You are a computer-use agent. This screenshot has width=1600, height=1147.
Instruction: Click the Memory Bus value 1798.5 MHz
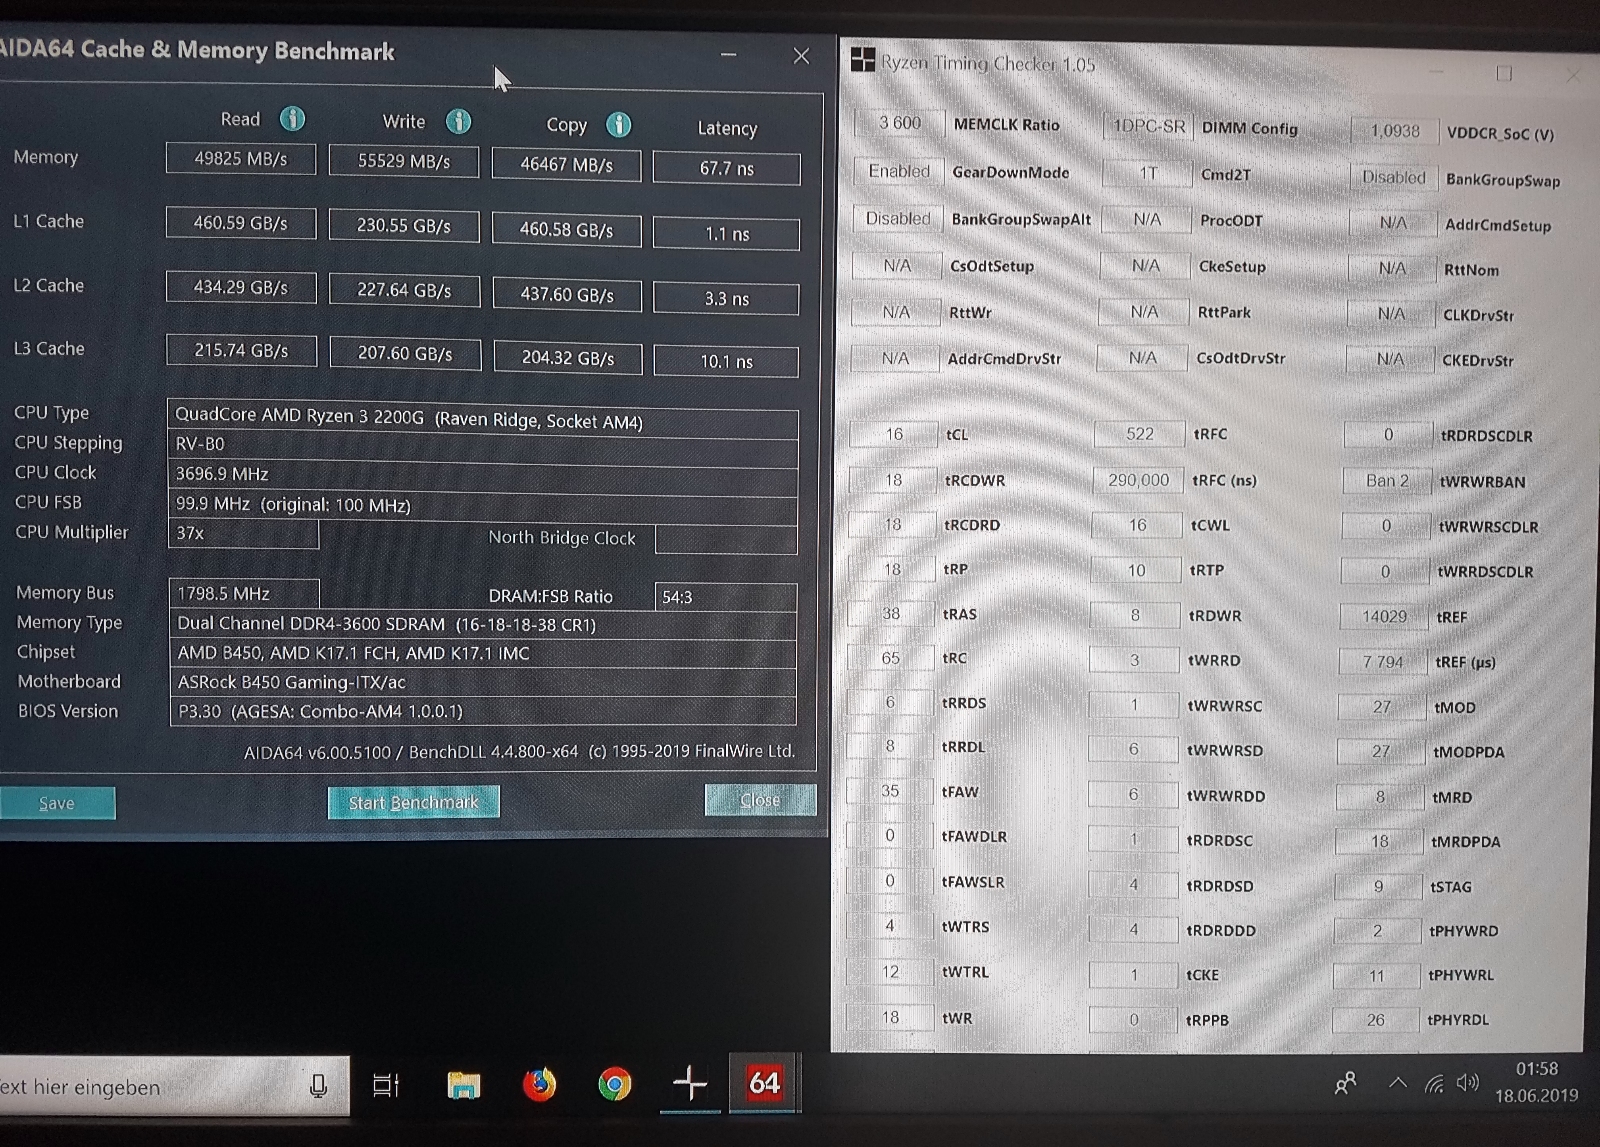[x=244, y=593]
